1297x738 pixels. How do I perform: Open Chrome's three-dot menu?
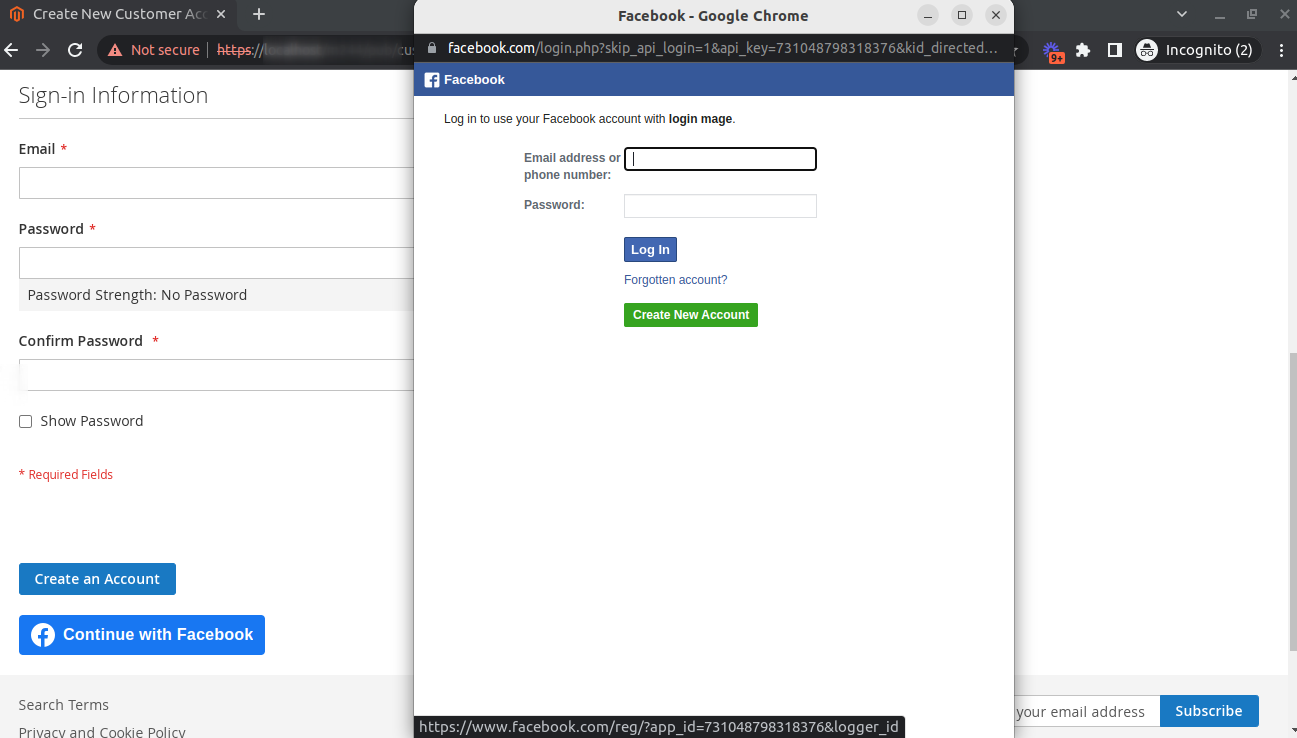click(1283, 49)
